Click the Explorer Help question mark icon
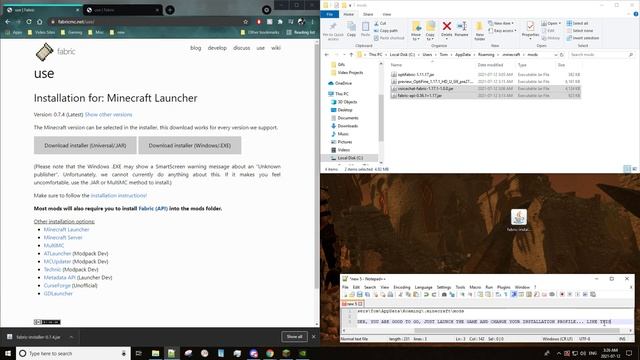The image size is (640, 360). point(636,14)
